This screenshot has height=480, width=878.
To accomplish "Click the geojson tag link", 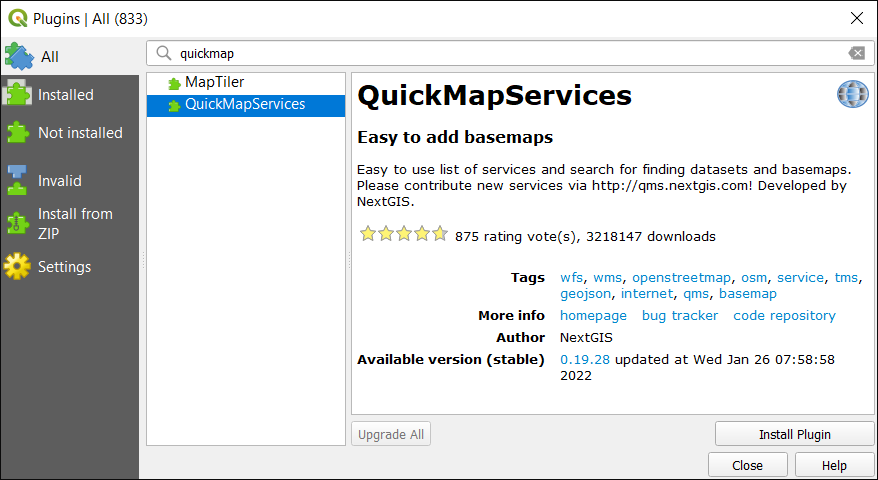I will (585, 293).
